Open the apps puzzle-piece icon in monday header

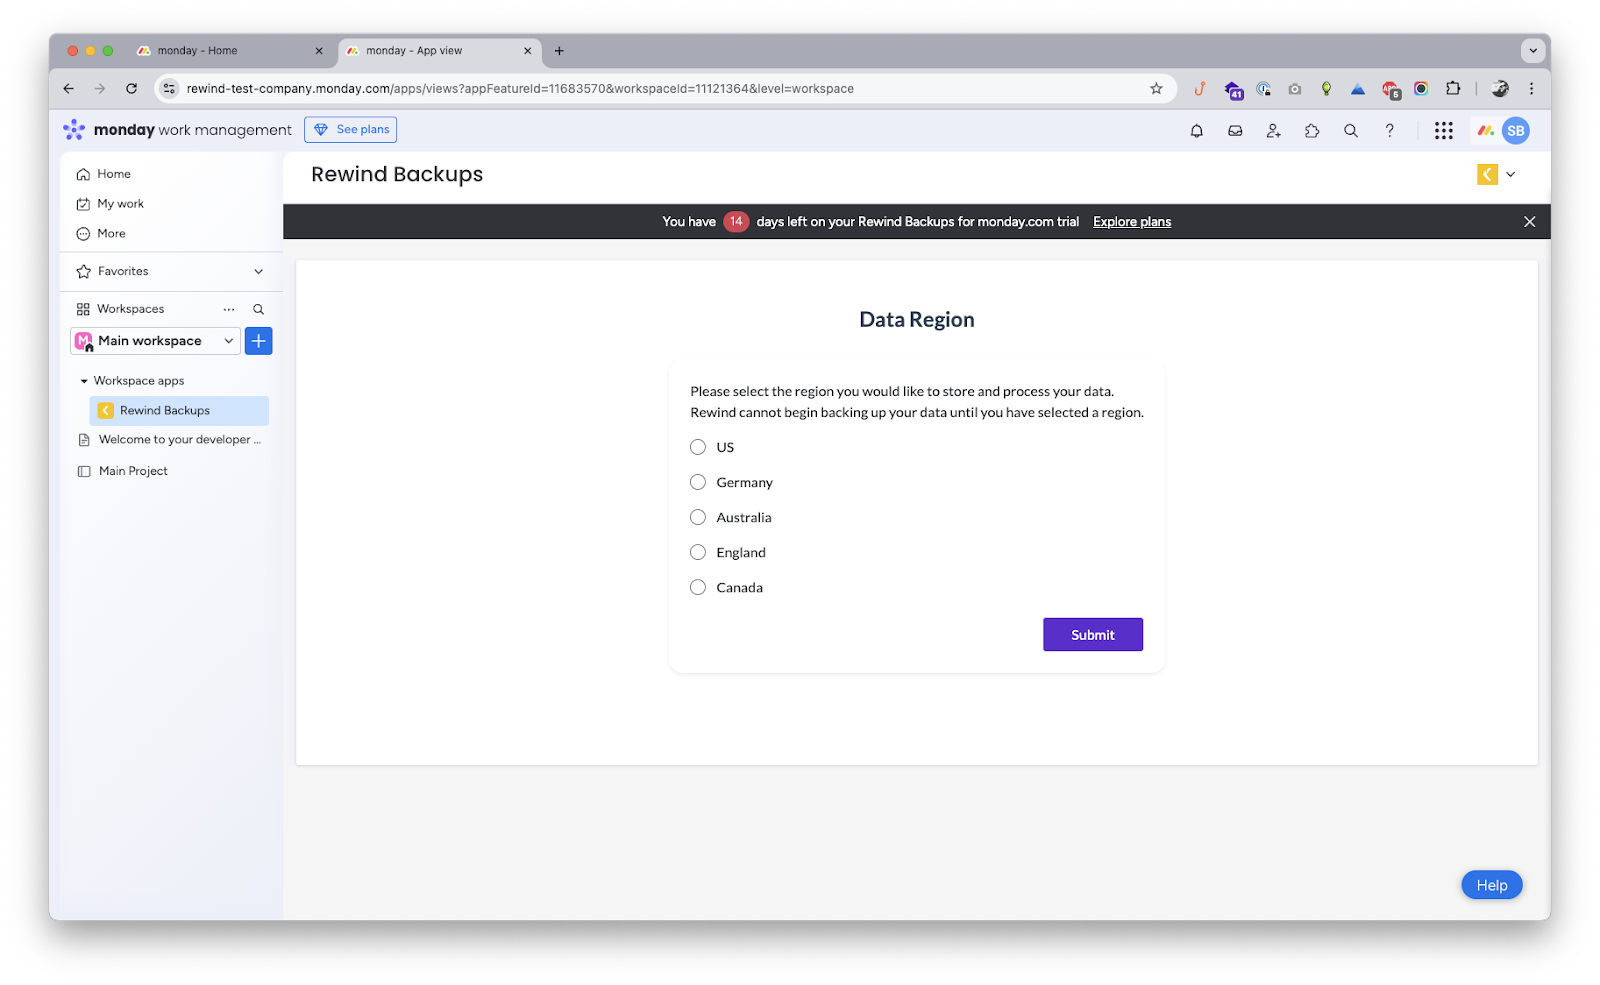coord(1312,131)
